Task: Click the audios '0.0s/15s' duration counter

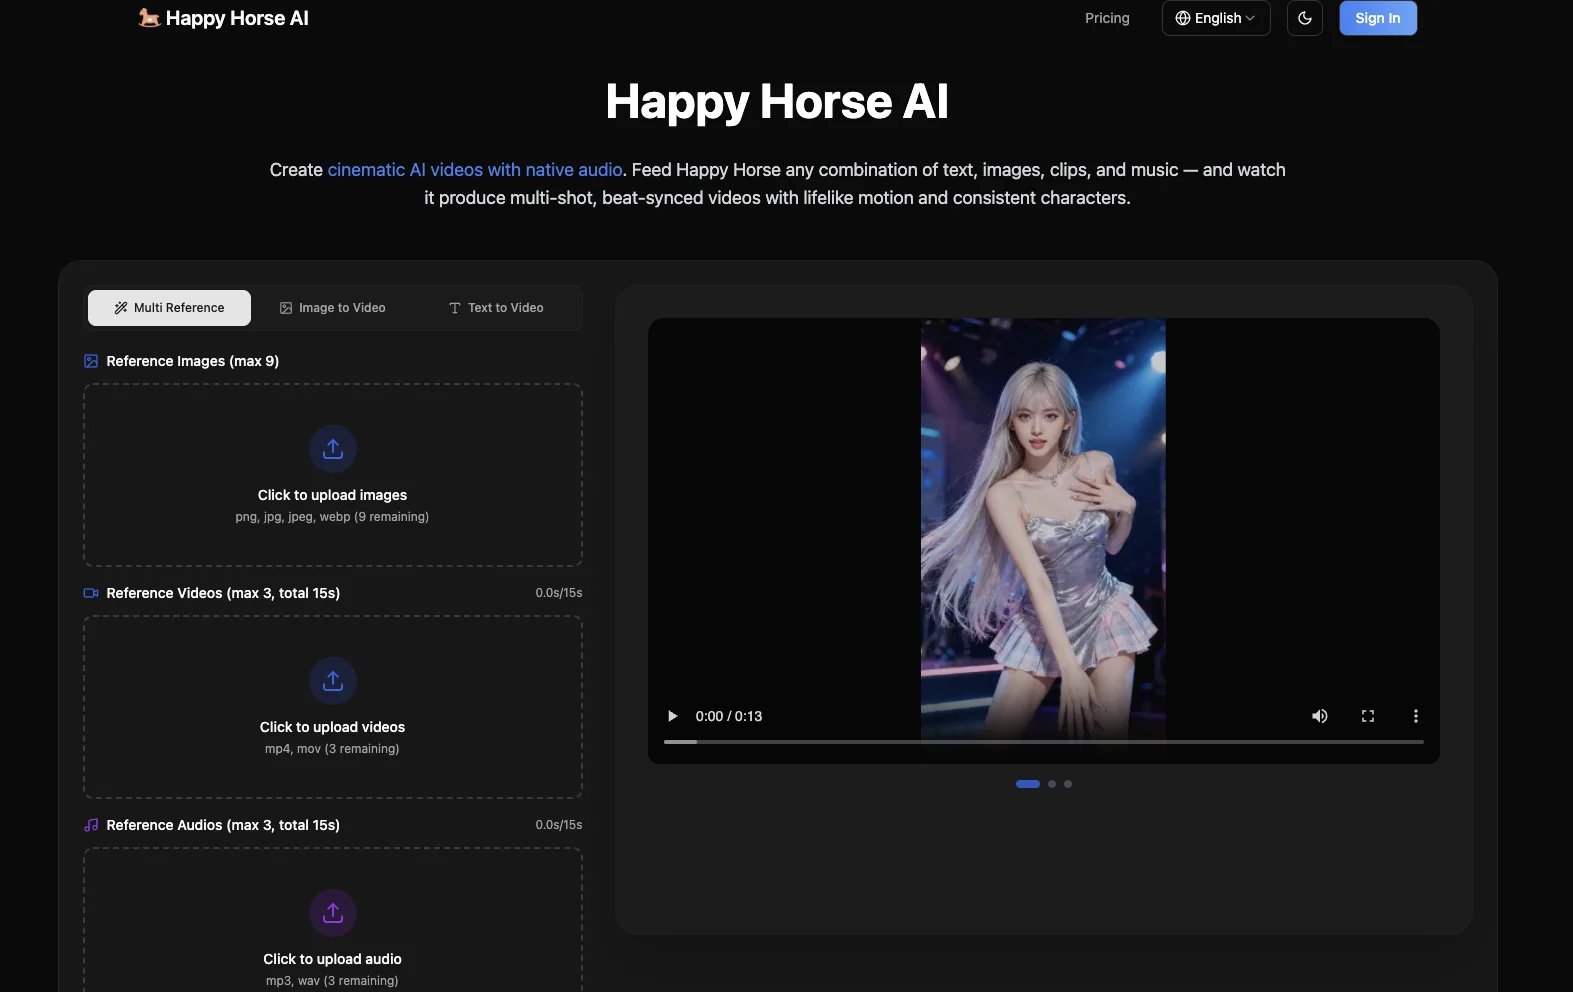Action: point(559,825)
